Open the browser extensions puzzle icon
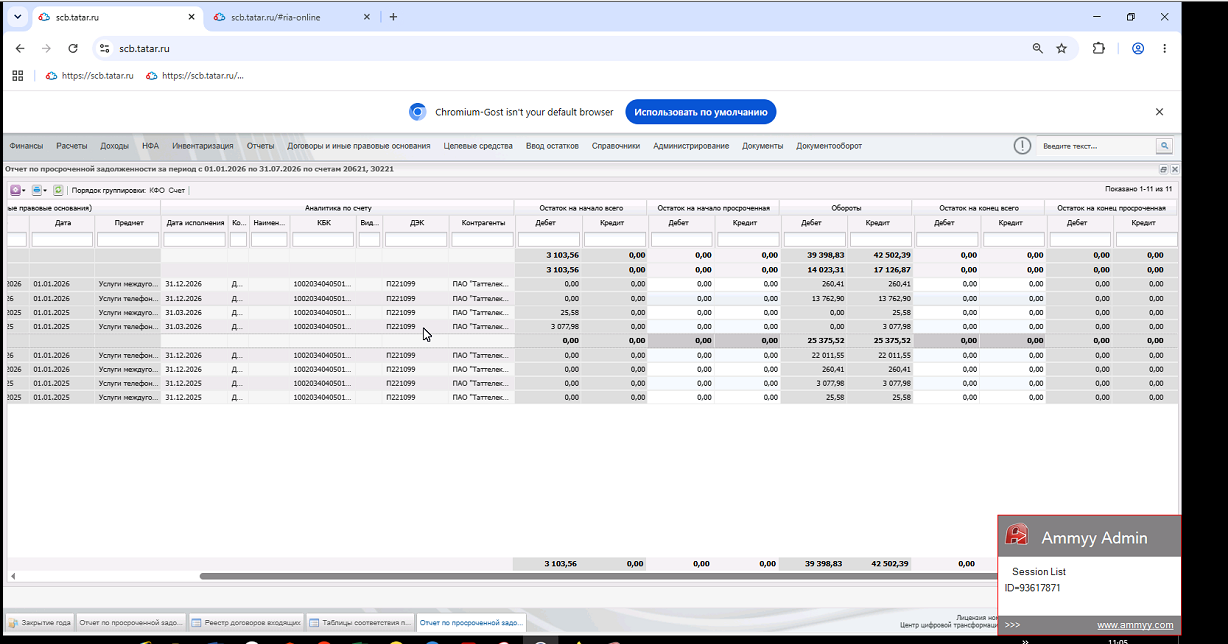The image size is (1228, 644). point(1099,48)
